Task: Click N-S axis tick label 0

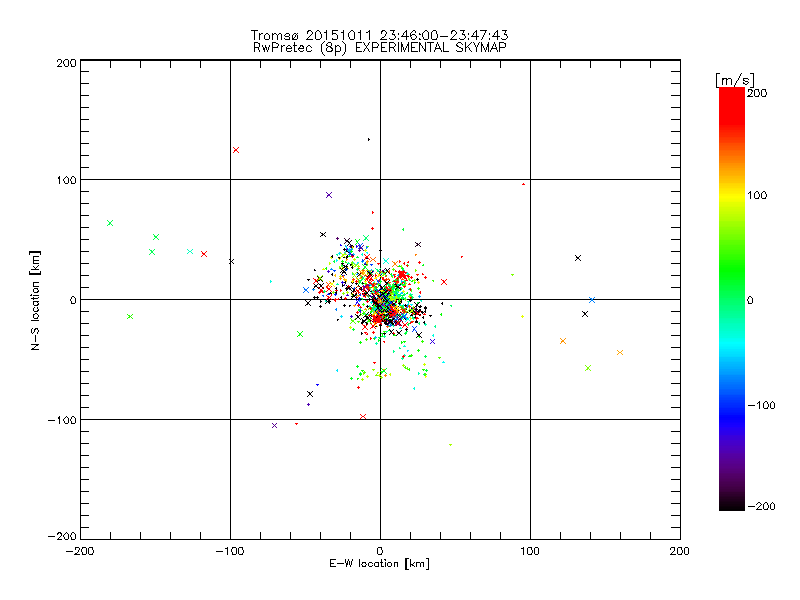Action: click(73, 300)
